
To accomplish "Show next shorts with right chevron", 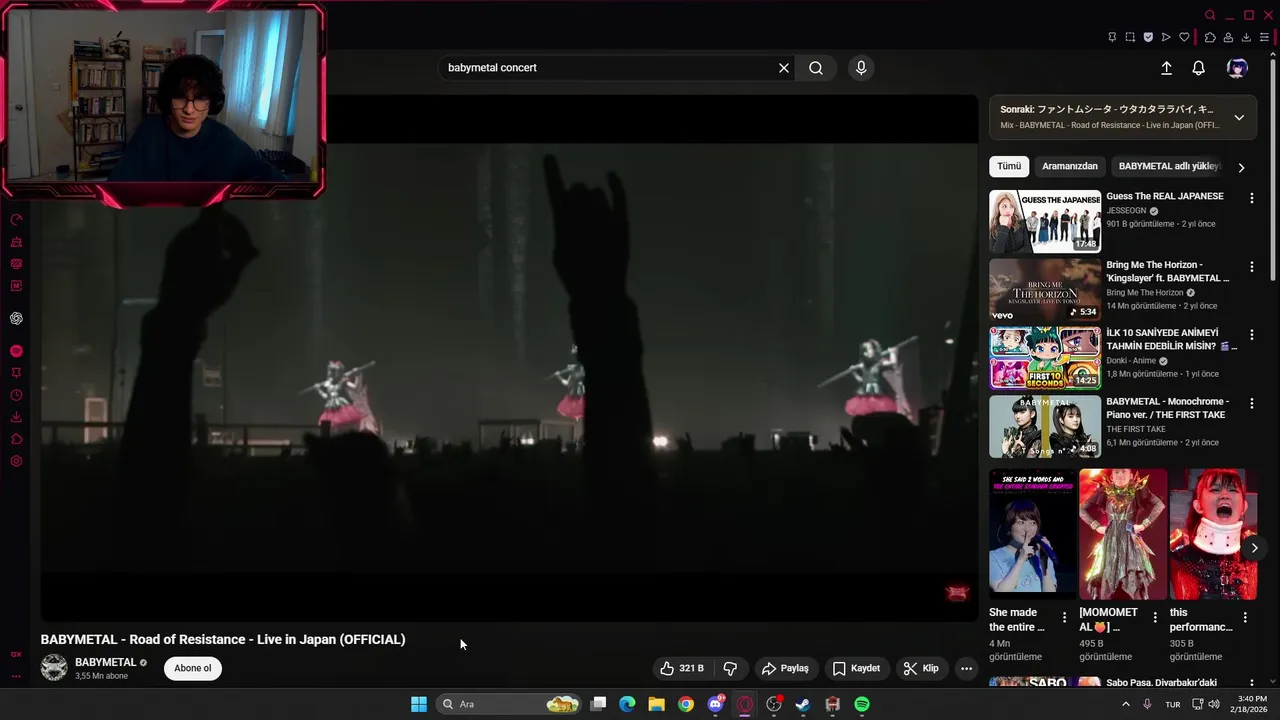I will [1254, 548].
